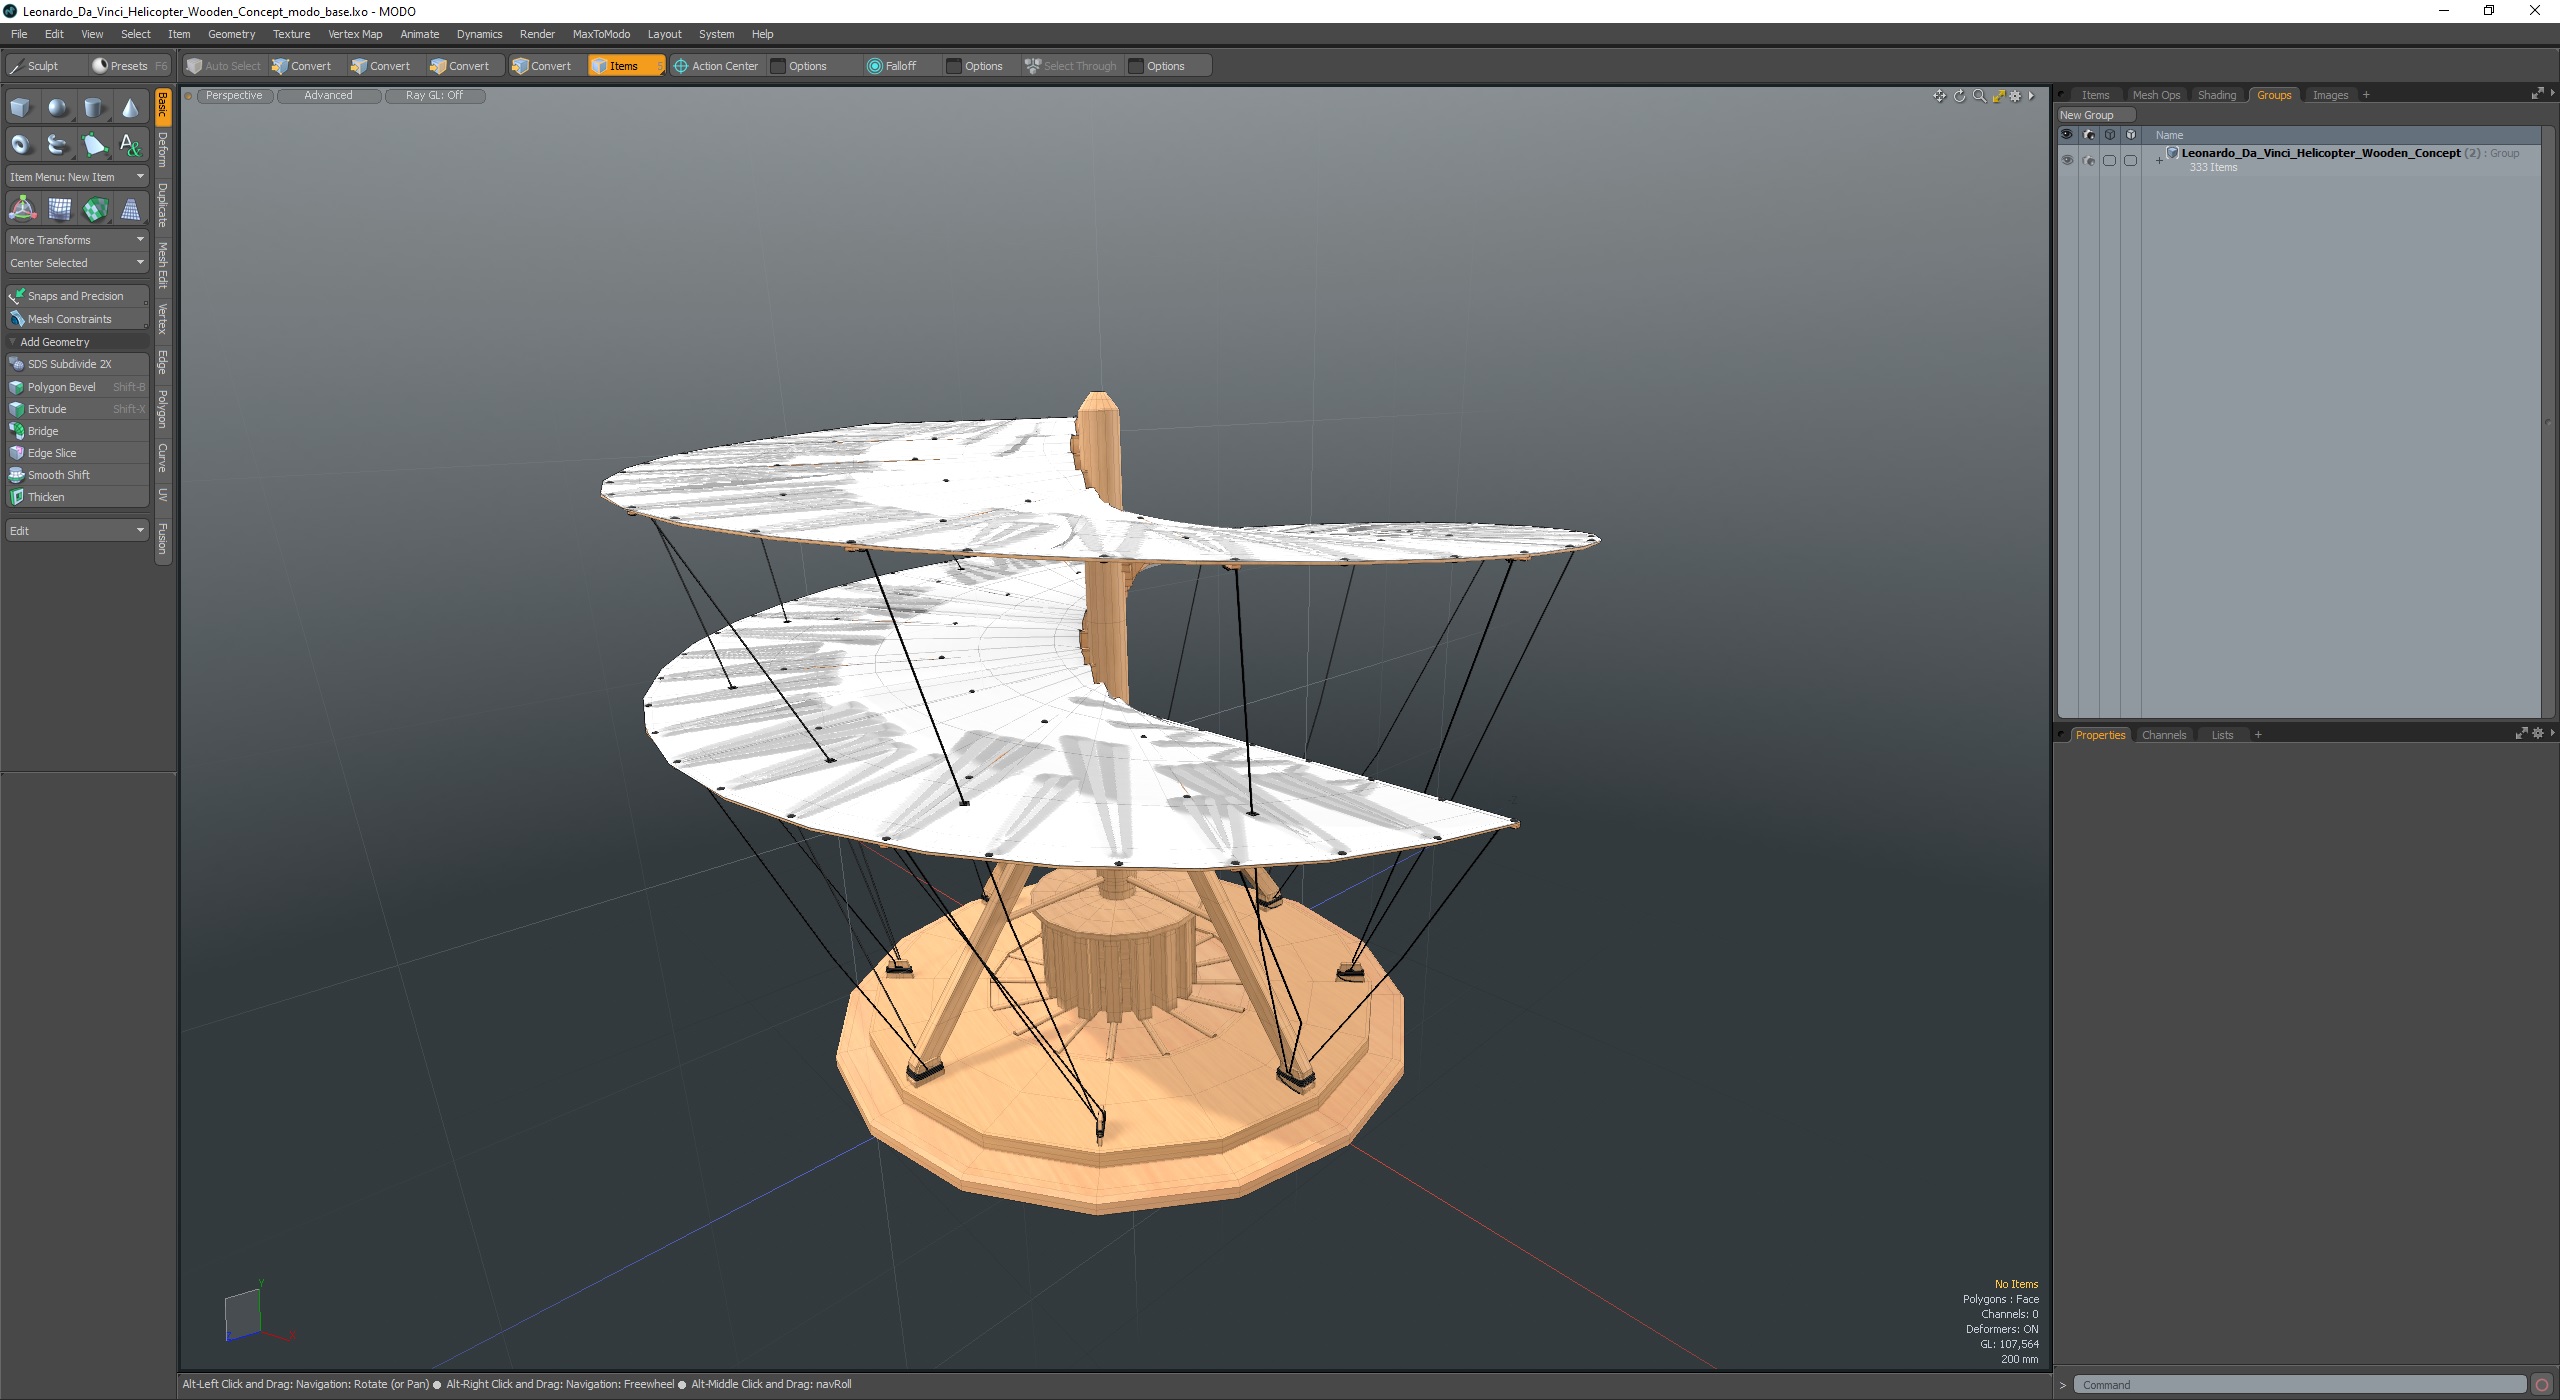Toggle first checkbox in Leonardo group row
This screenshot has height=1400, width=2560.
pos(2109,160)
